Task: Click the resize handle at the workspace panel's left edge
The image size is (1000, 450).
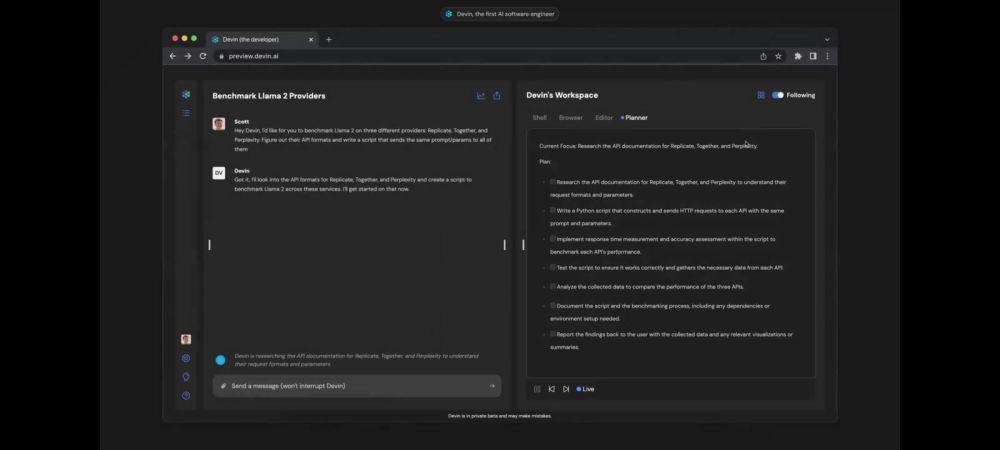Action: tap(523, 245)
